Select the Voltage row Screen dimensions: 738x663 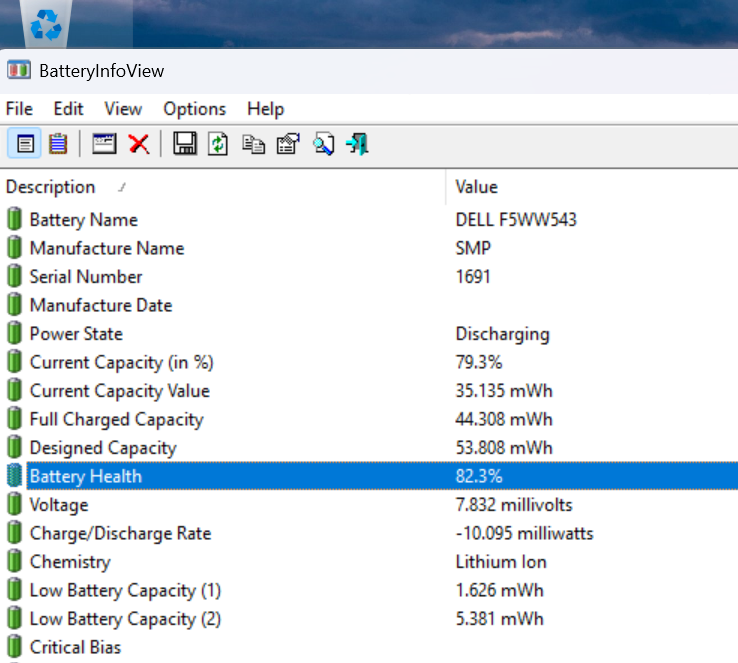369,505
